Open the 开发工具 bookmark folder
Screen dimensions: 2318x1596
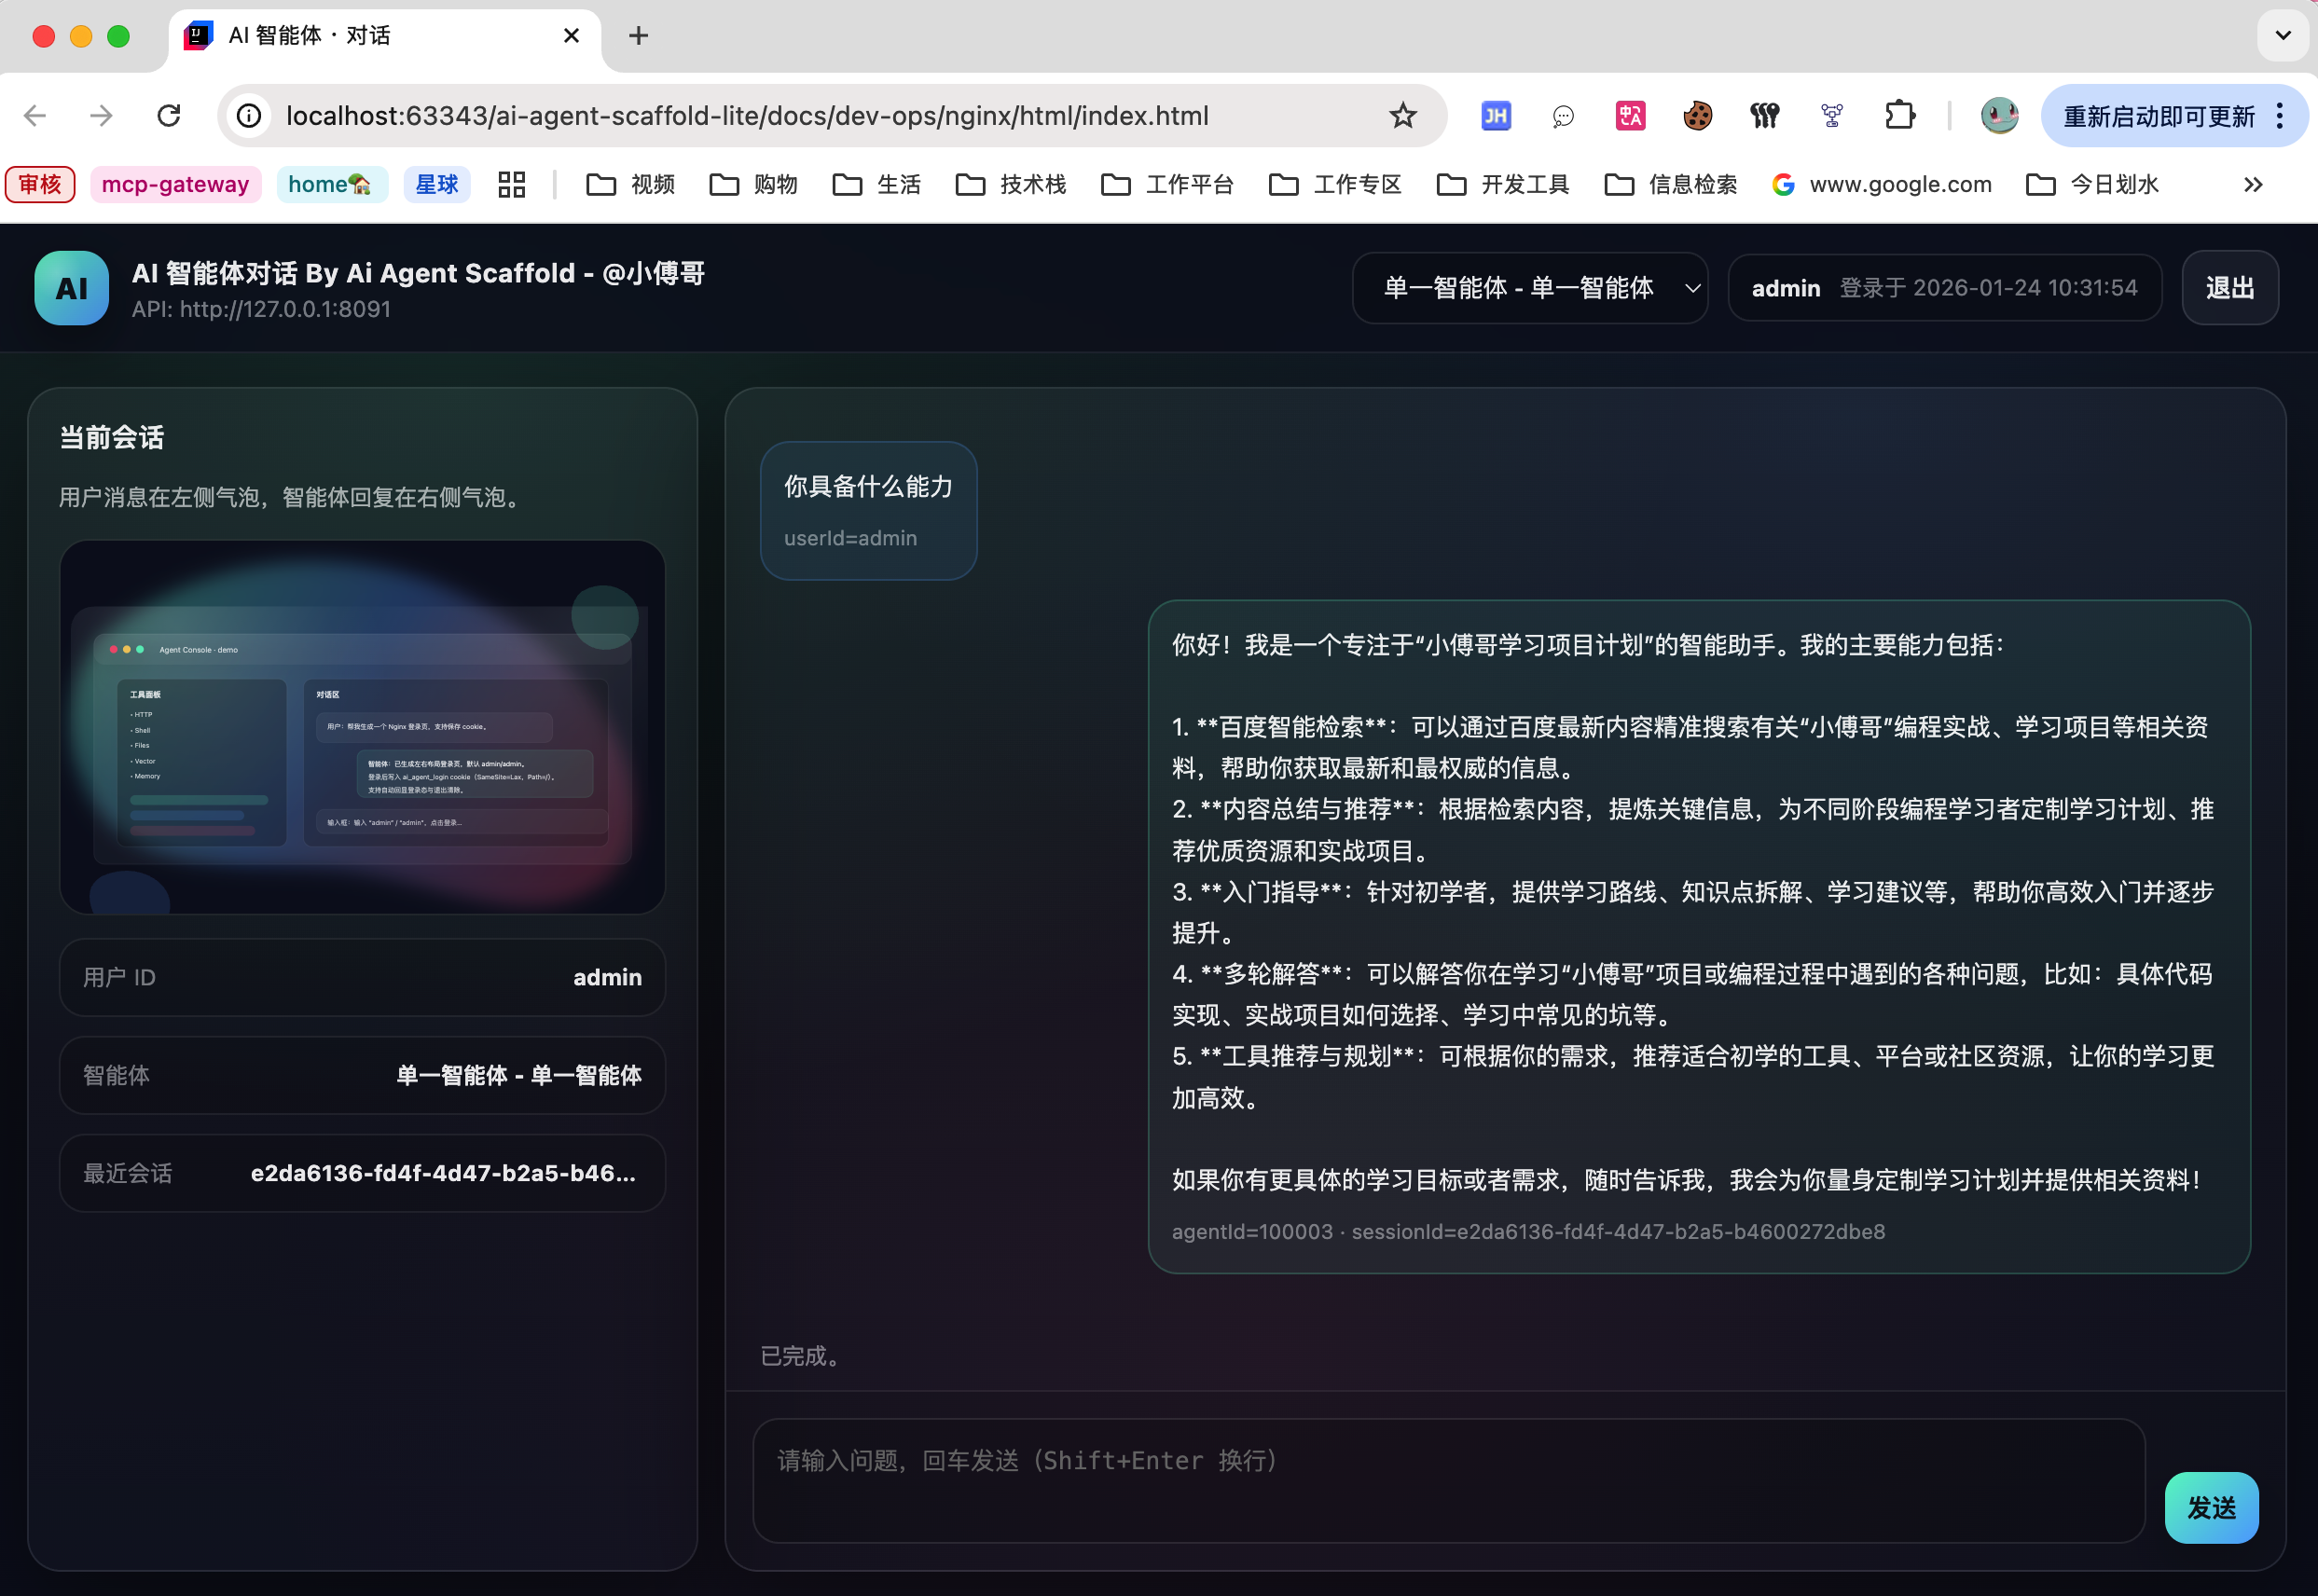1503,184
